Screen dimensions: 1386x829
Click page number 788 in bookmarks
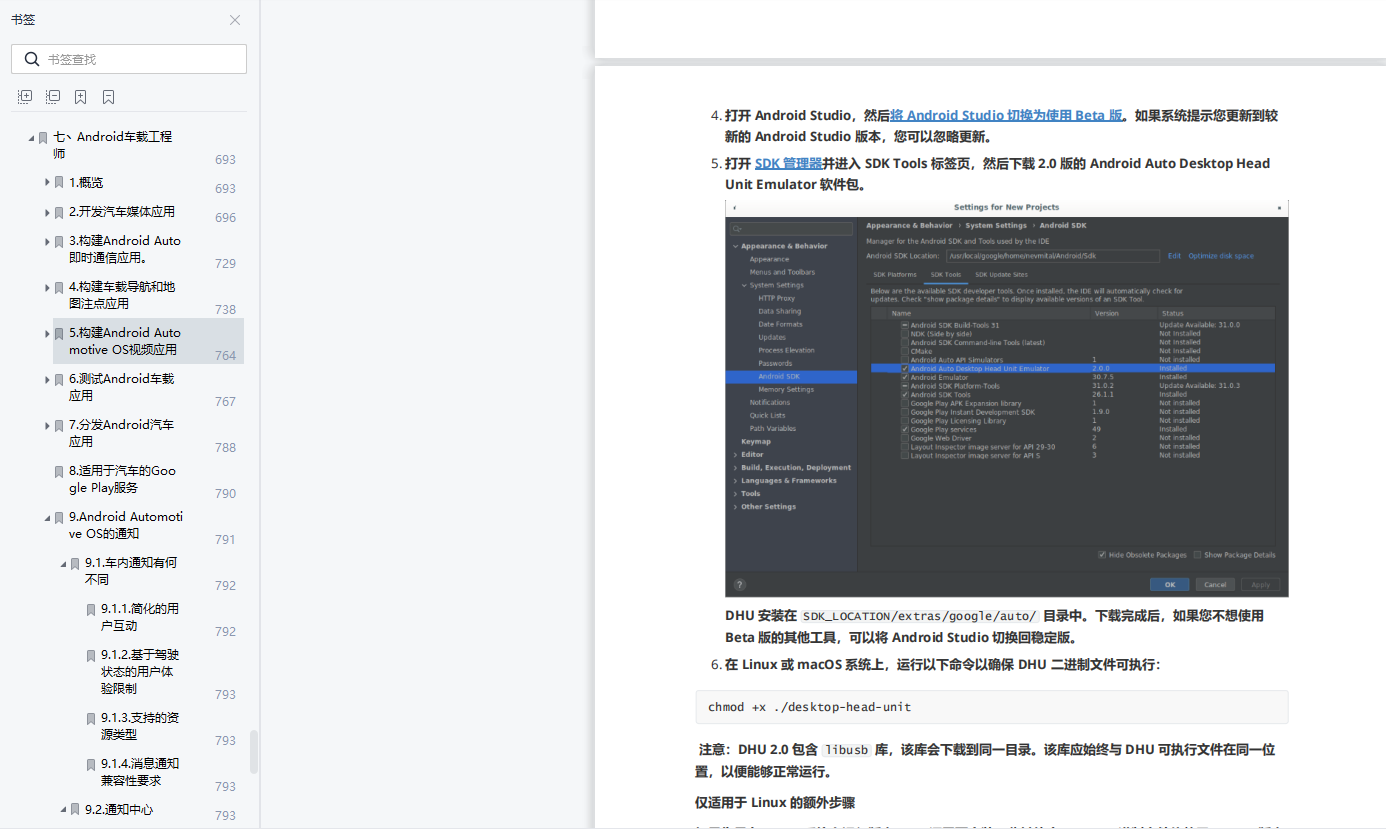225,448
